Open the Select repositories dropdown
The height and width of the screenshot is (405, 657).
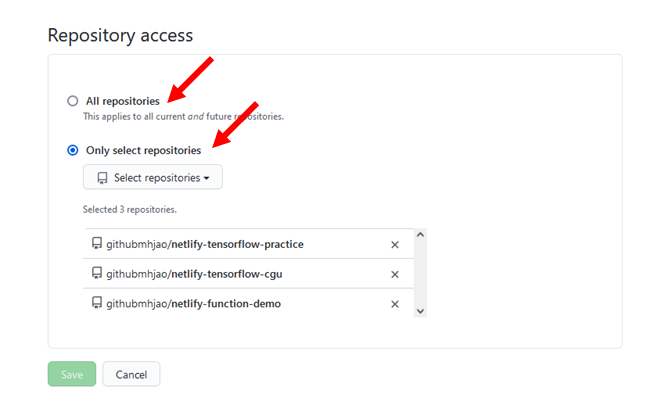pyautogui.click(x=153, y=178)
